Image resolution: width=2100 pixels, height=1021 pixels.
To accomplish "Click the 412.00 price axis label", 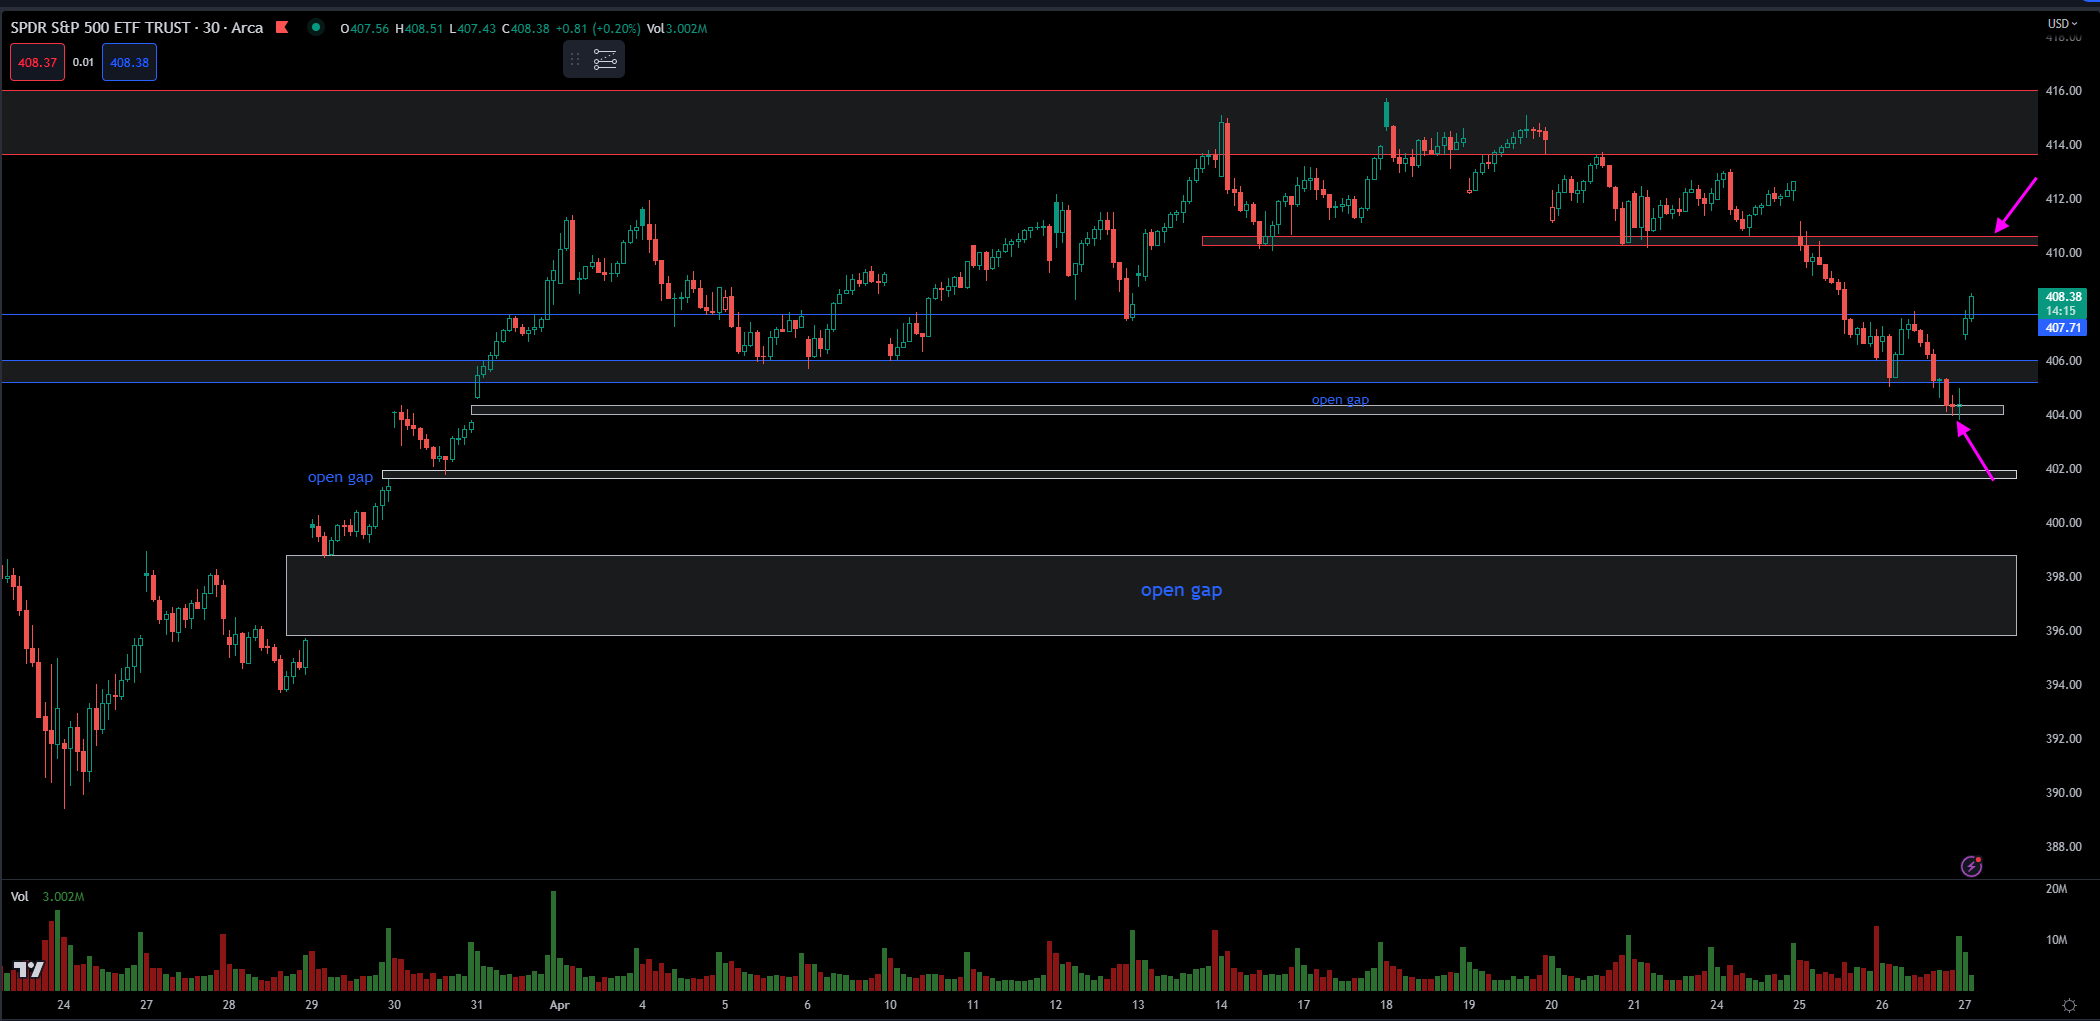I will 2063,199.
